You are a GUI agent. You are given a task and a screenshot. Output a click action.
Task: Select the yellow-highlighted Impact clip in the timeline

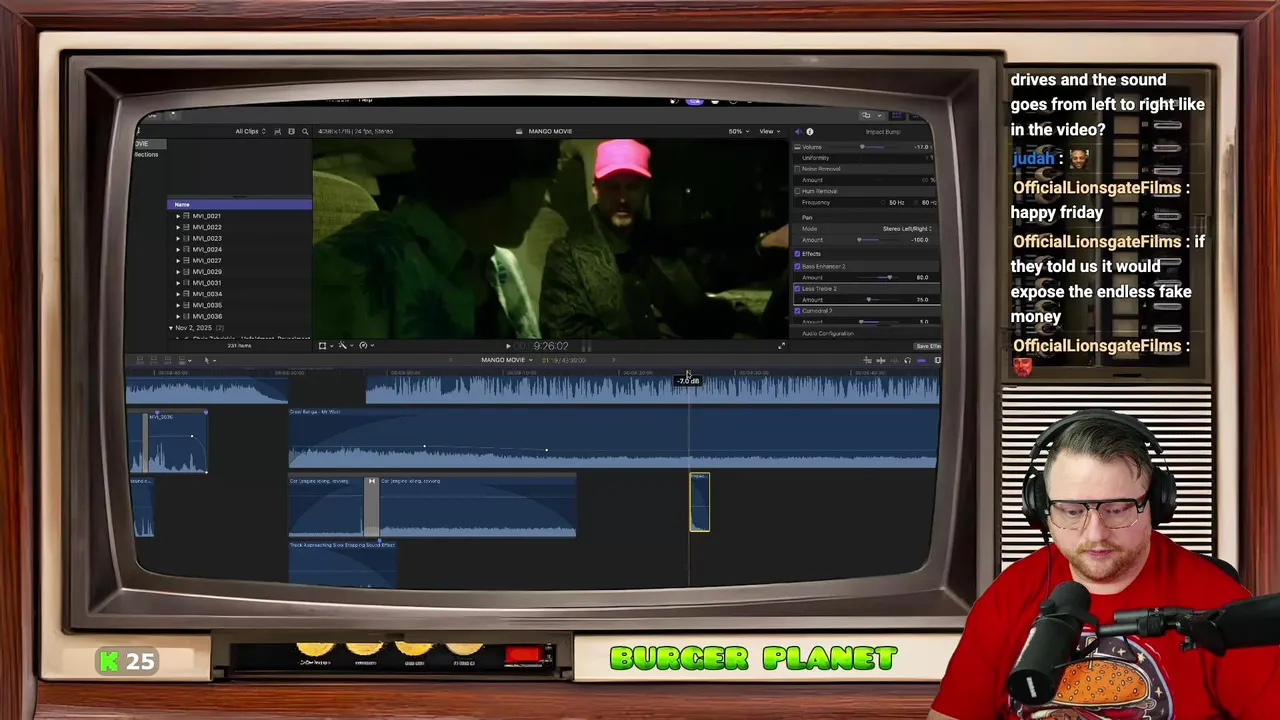tap(700, 502)
